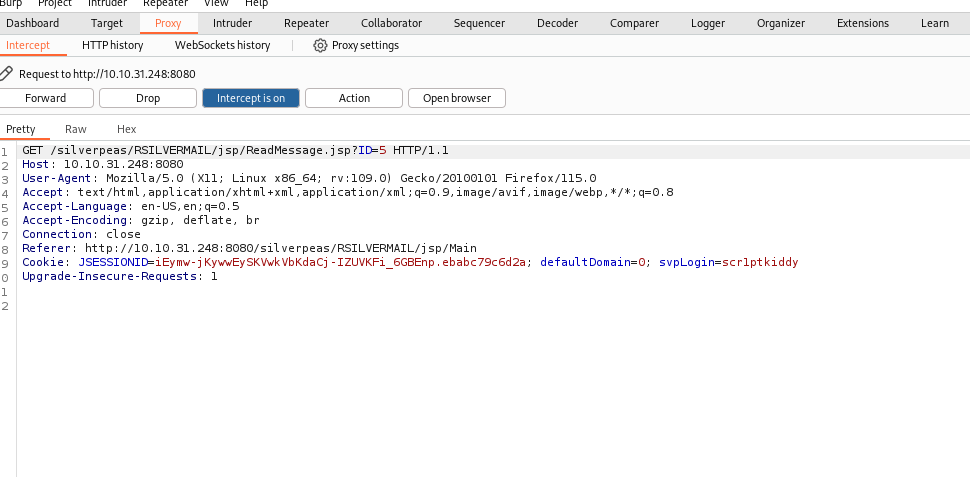Viewport: 970px width, 477px height.
Task: Open the WebSockets history tab
Action: (x=223, y=45)
